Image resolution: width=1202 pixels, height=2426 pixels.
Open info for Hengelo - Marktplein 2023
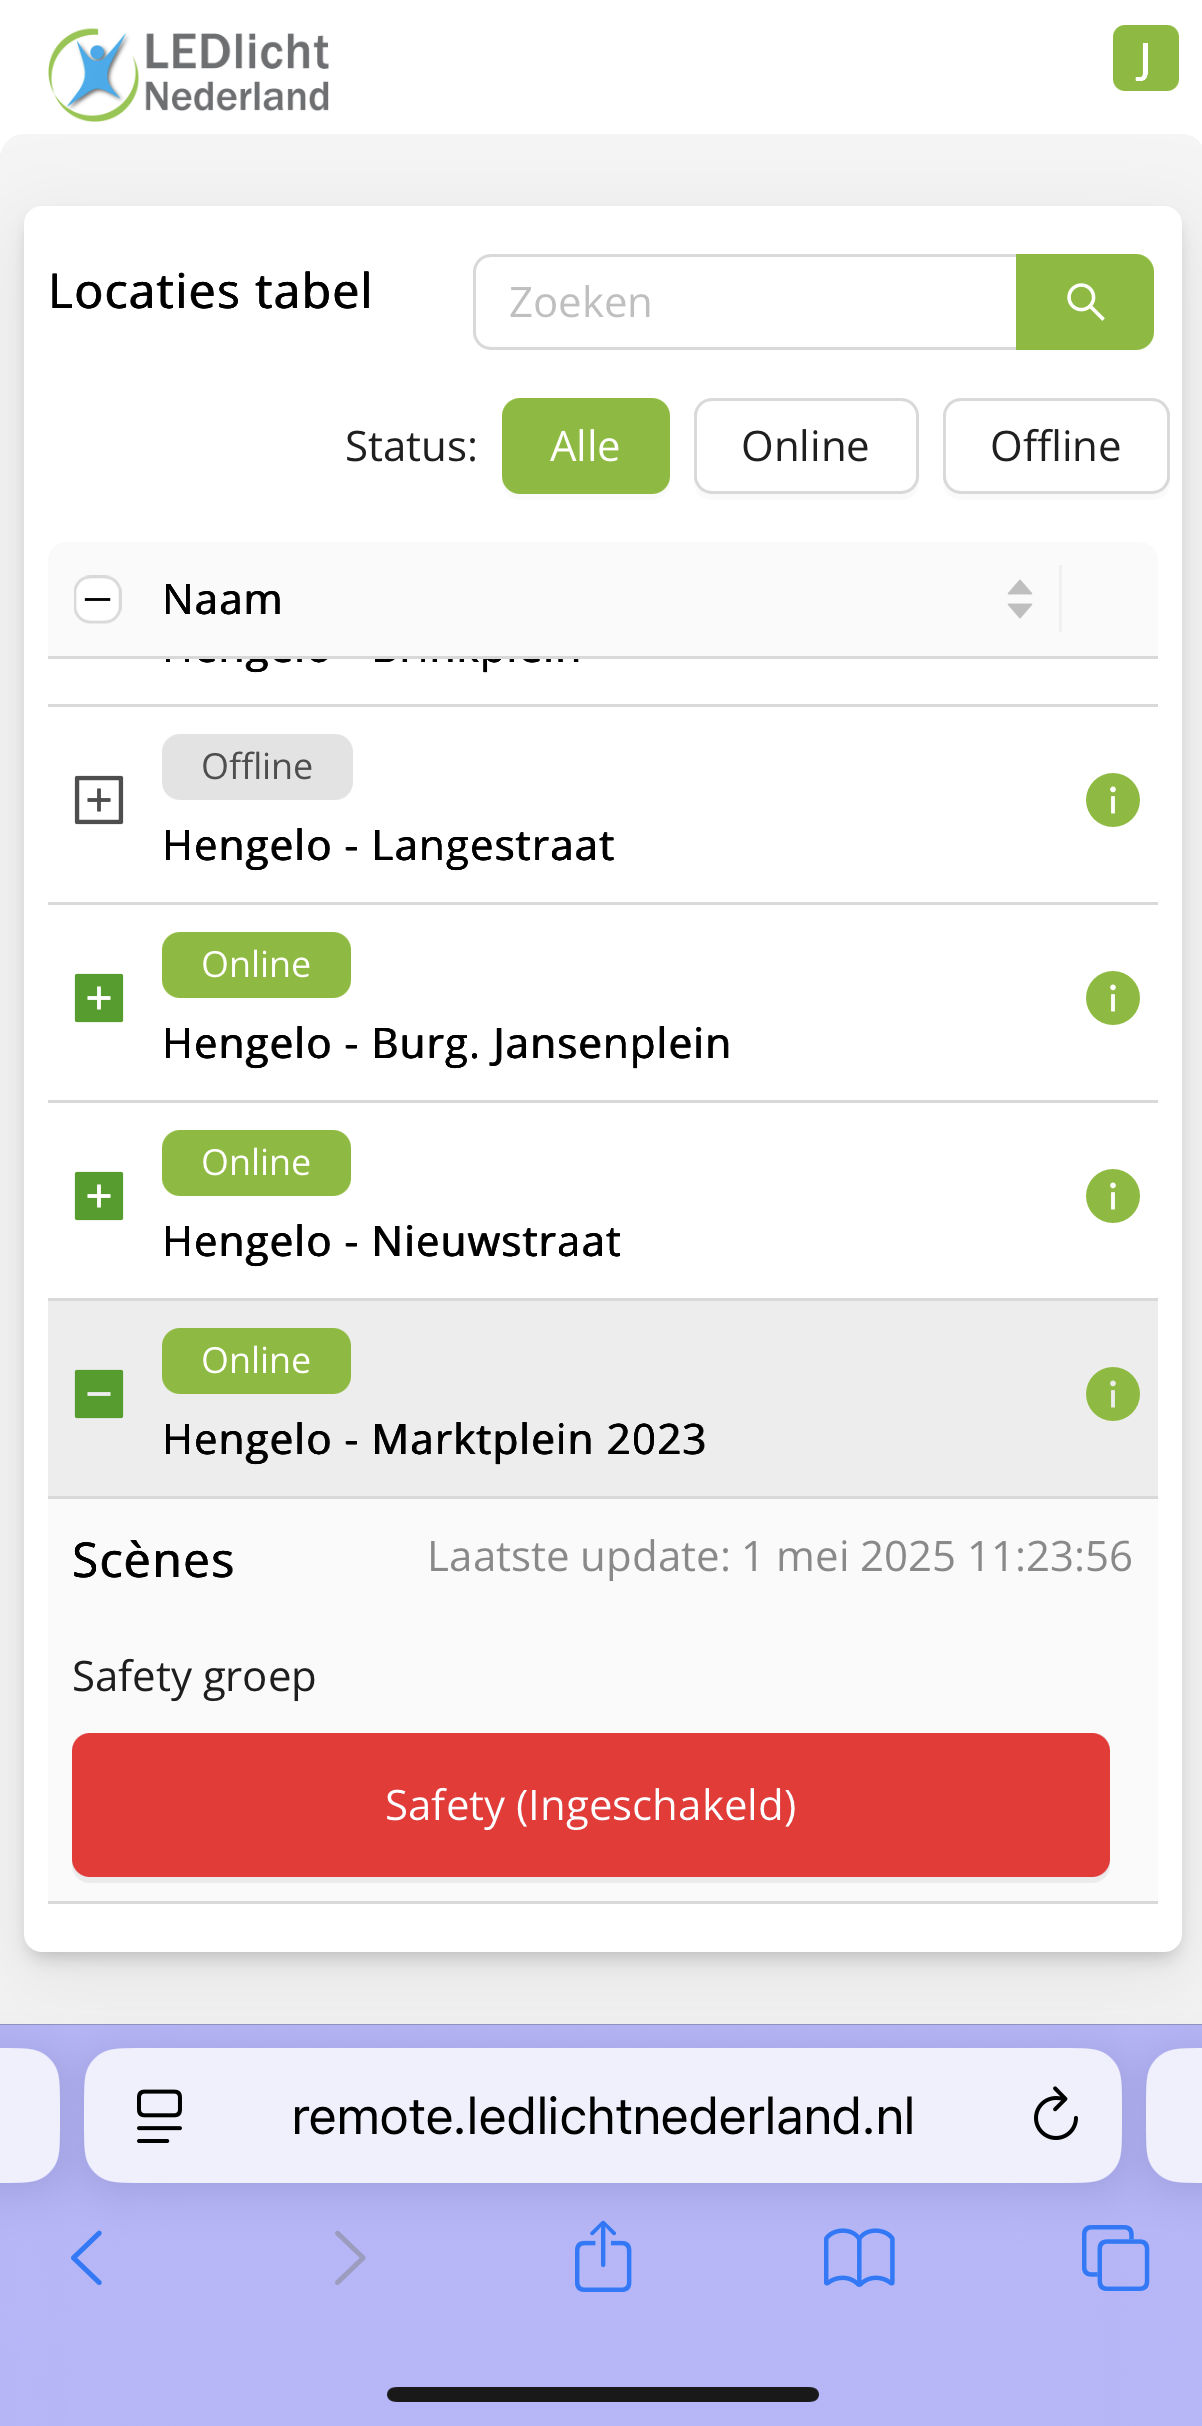point(1112,1394)
